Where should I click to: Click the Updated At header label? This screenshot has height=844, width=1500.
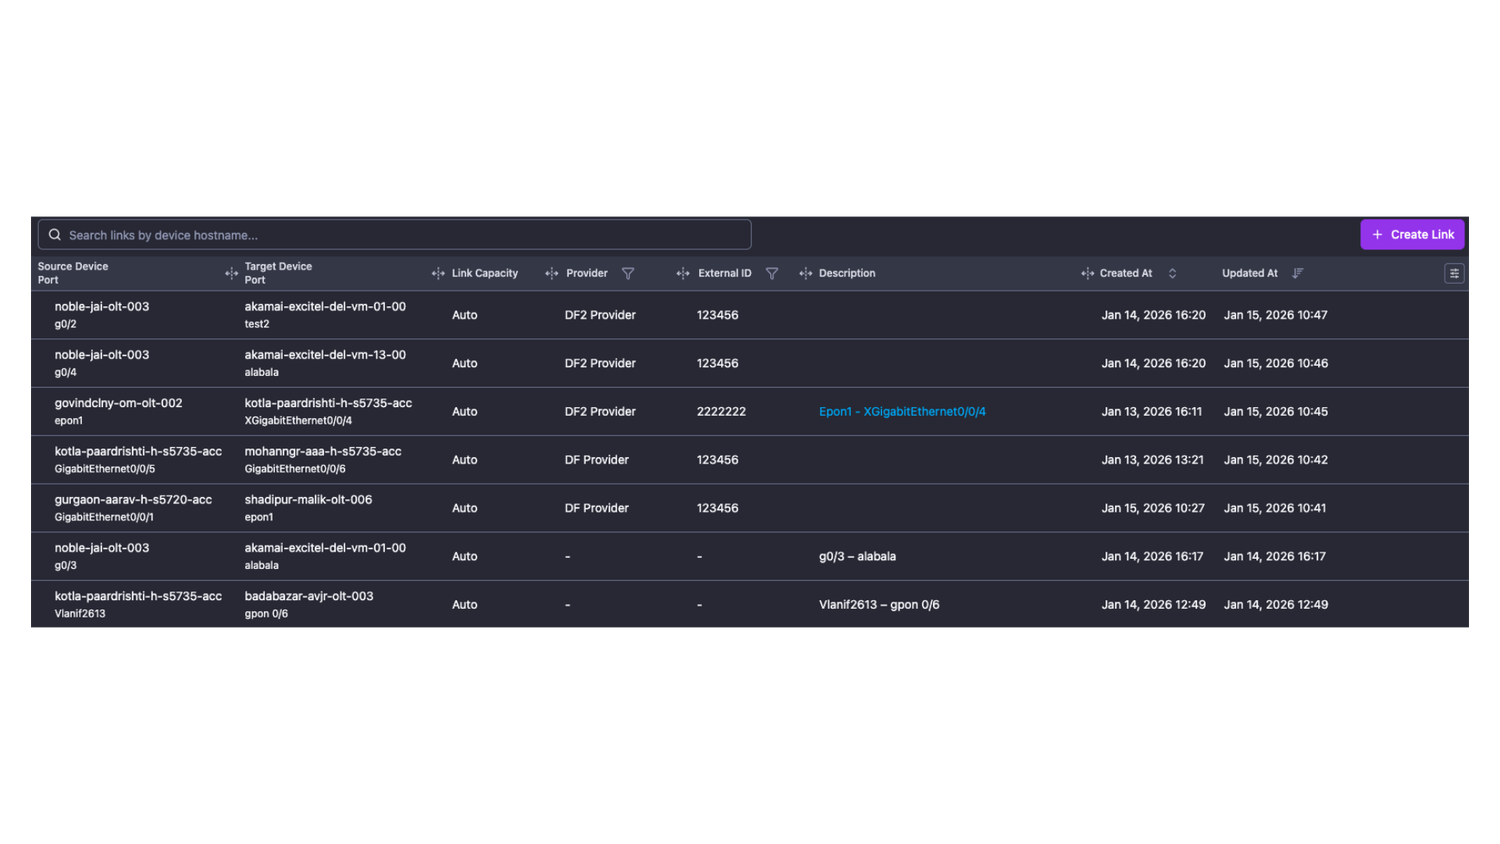tap(1250, 273)
